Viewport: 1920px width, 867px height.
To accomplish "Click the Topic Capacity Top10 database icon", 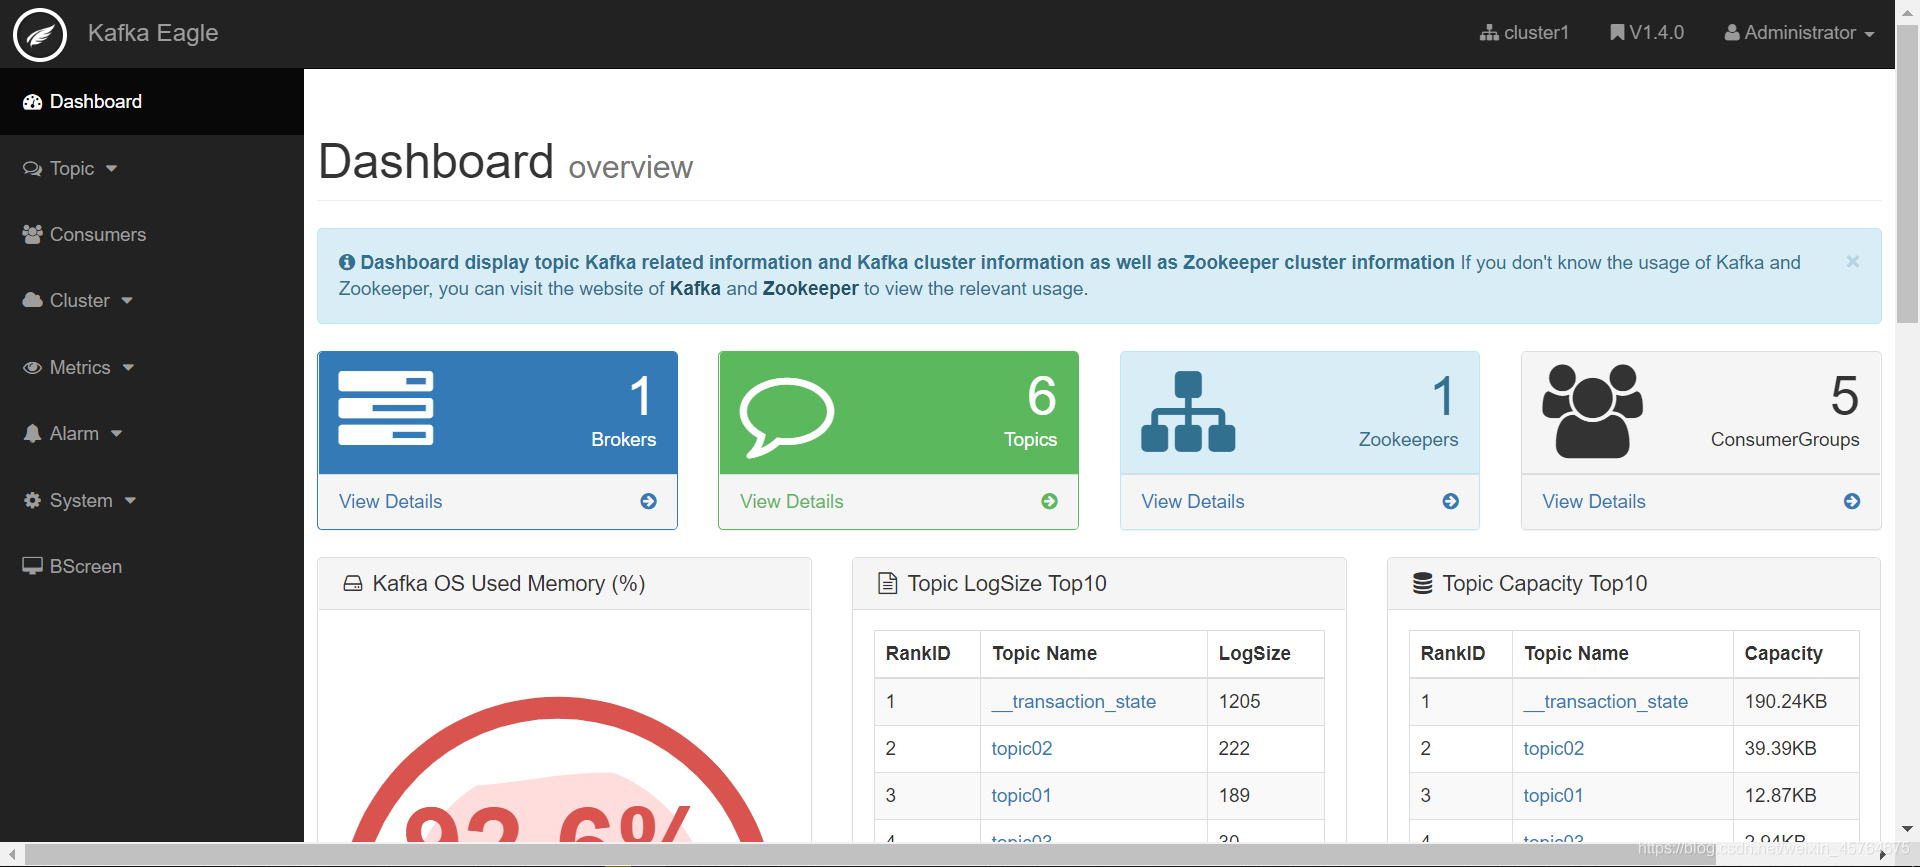I will (1422, 584).
